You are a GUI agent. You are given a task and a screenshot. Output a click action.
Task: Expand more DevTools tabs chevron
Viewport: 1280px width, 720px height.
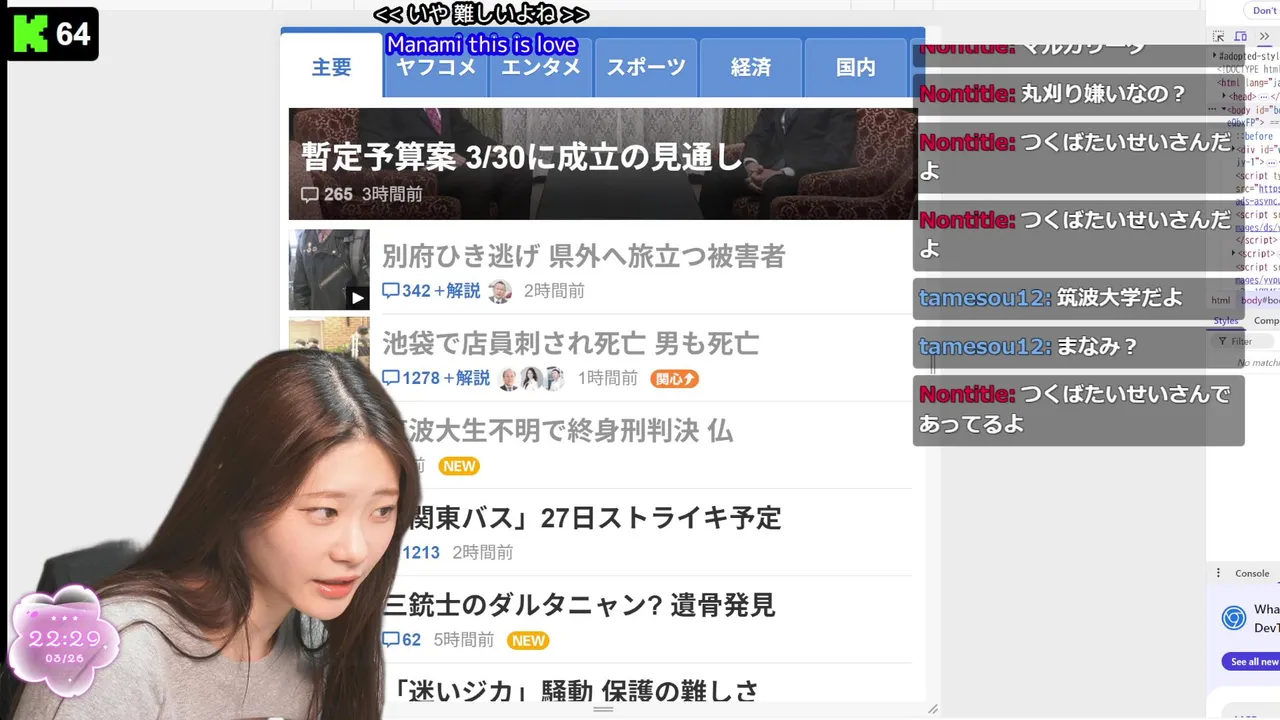tap(1265, 37)
